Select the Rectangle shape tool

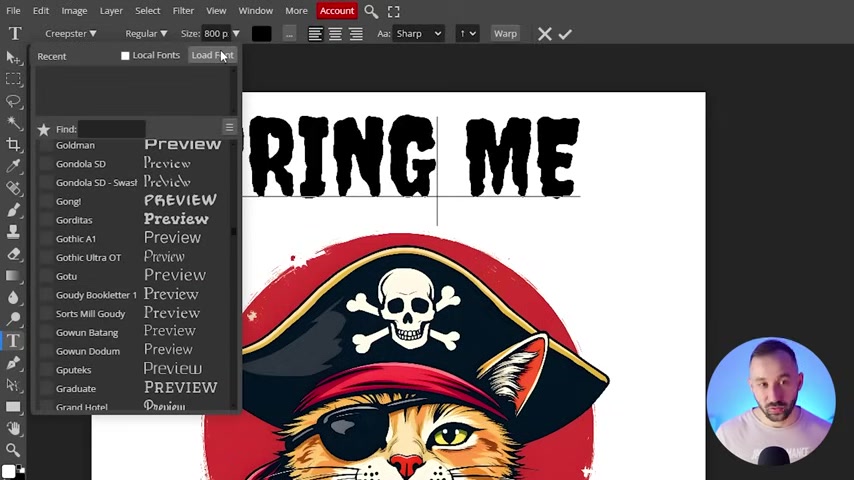pos(13,406)
